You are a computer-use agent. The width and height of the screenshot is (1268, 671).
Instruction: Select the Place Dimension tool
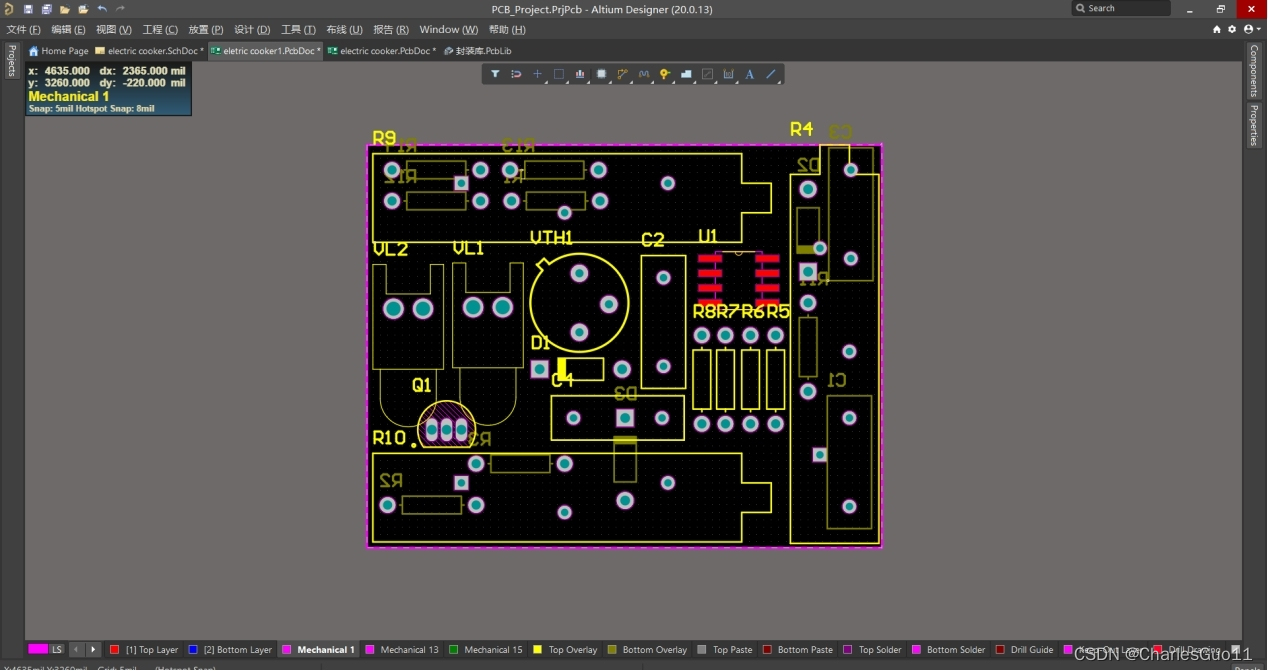(728, 74)
